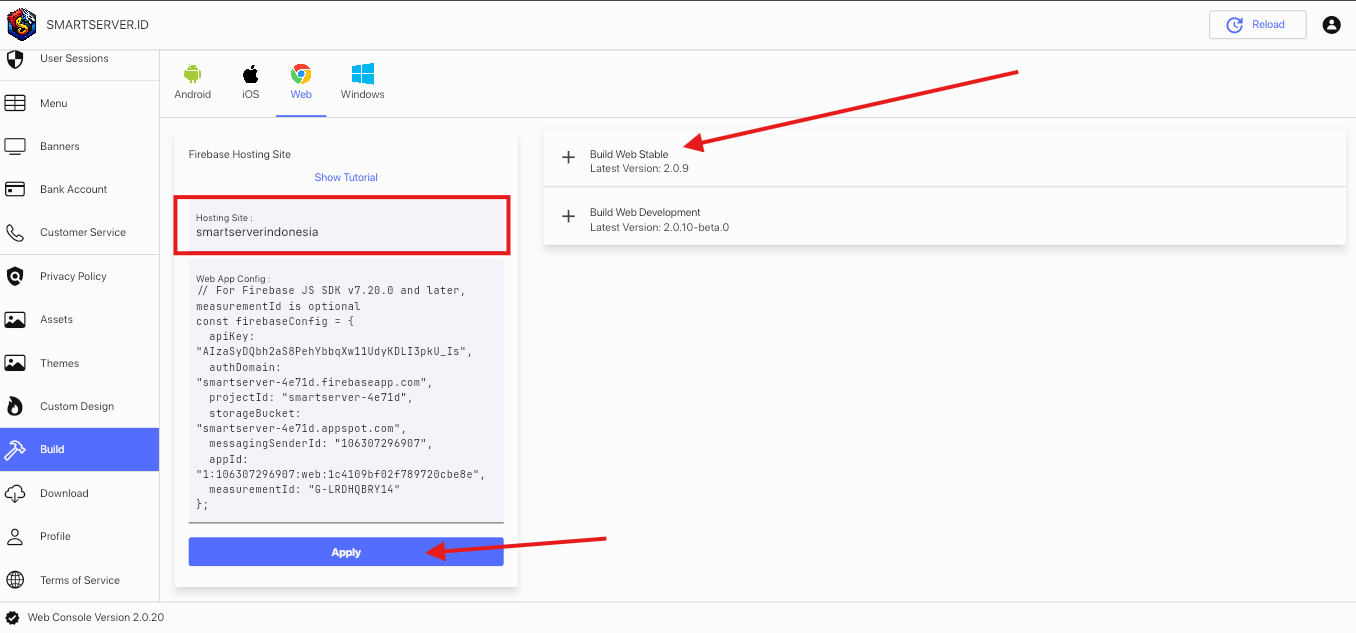Click the Themes image icon
Viewport: 1356px width, 633px height.
pyautogui.click(x=15, y=363)
